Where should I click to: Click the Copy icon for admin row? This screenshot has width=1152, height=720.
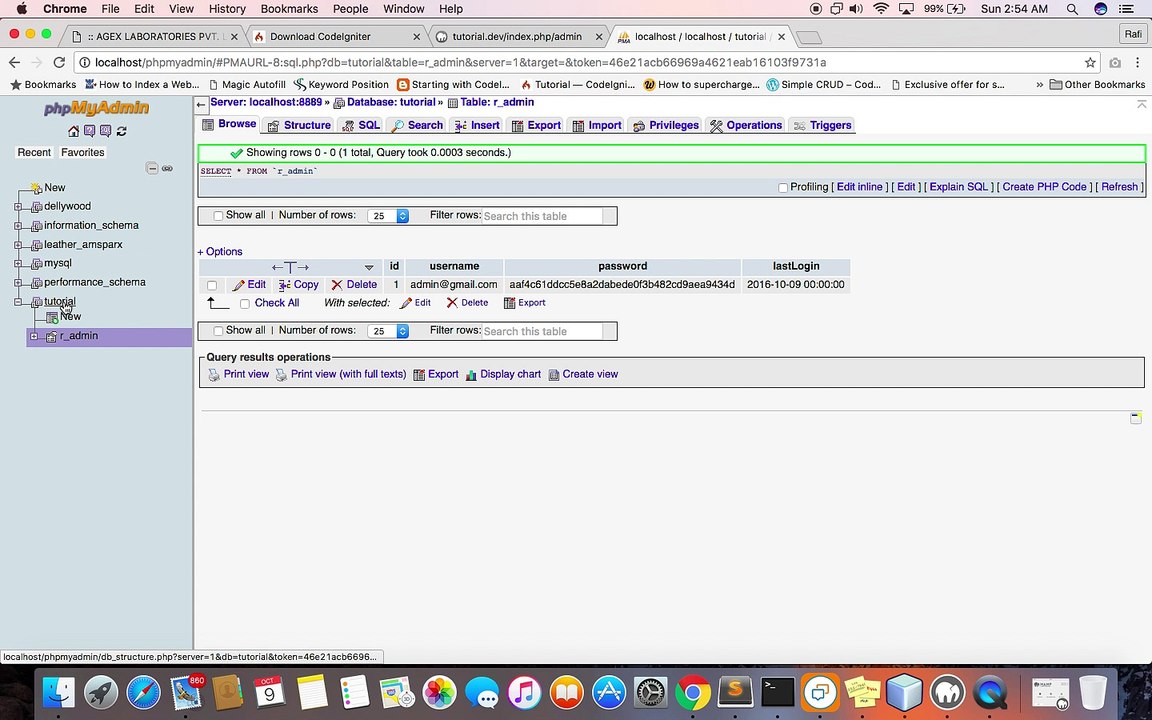point(285,285)
